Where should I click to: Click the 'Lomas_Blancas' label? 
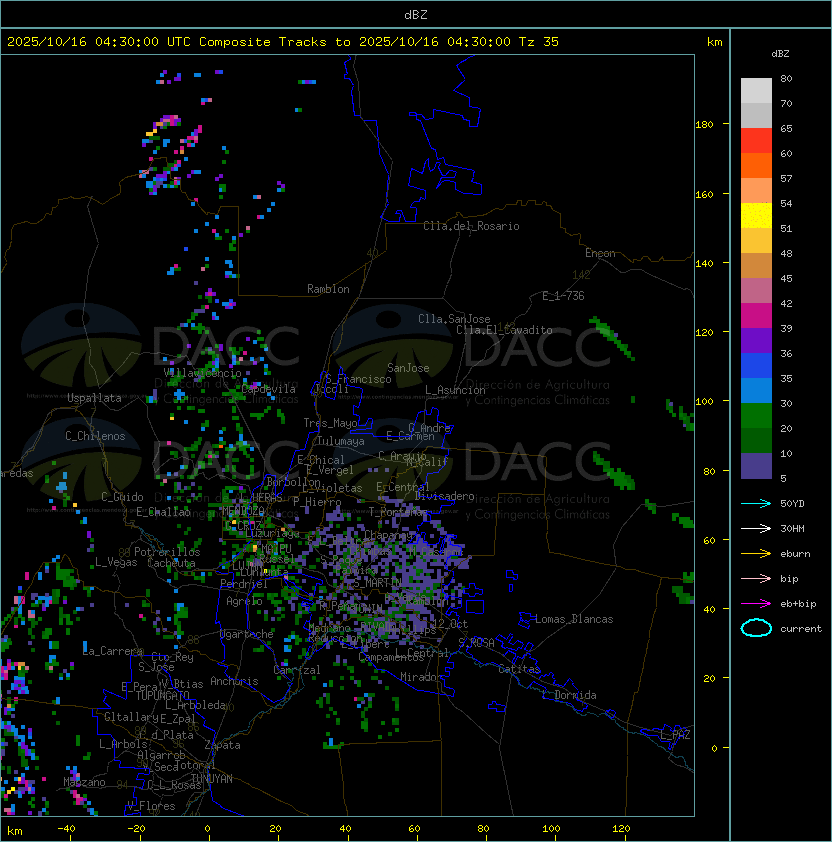click(574, 619)
